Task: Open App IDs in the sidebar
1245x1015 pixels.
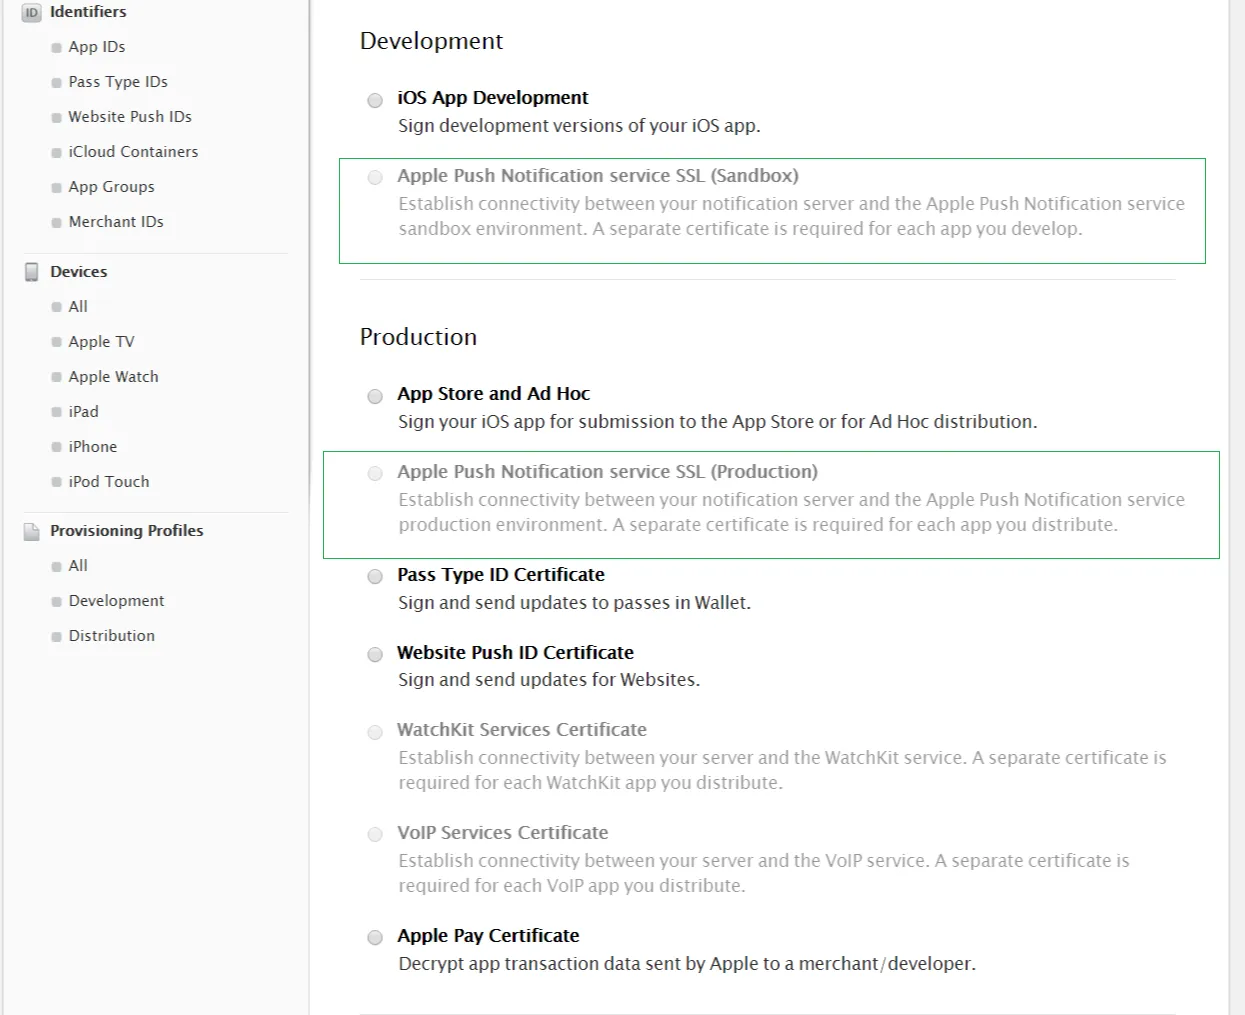Action: (96, 47)
